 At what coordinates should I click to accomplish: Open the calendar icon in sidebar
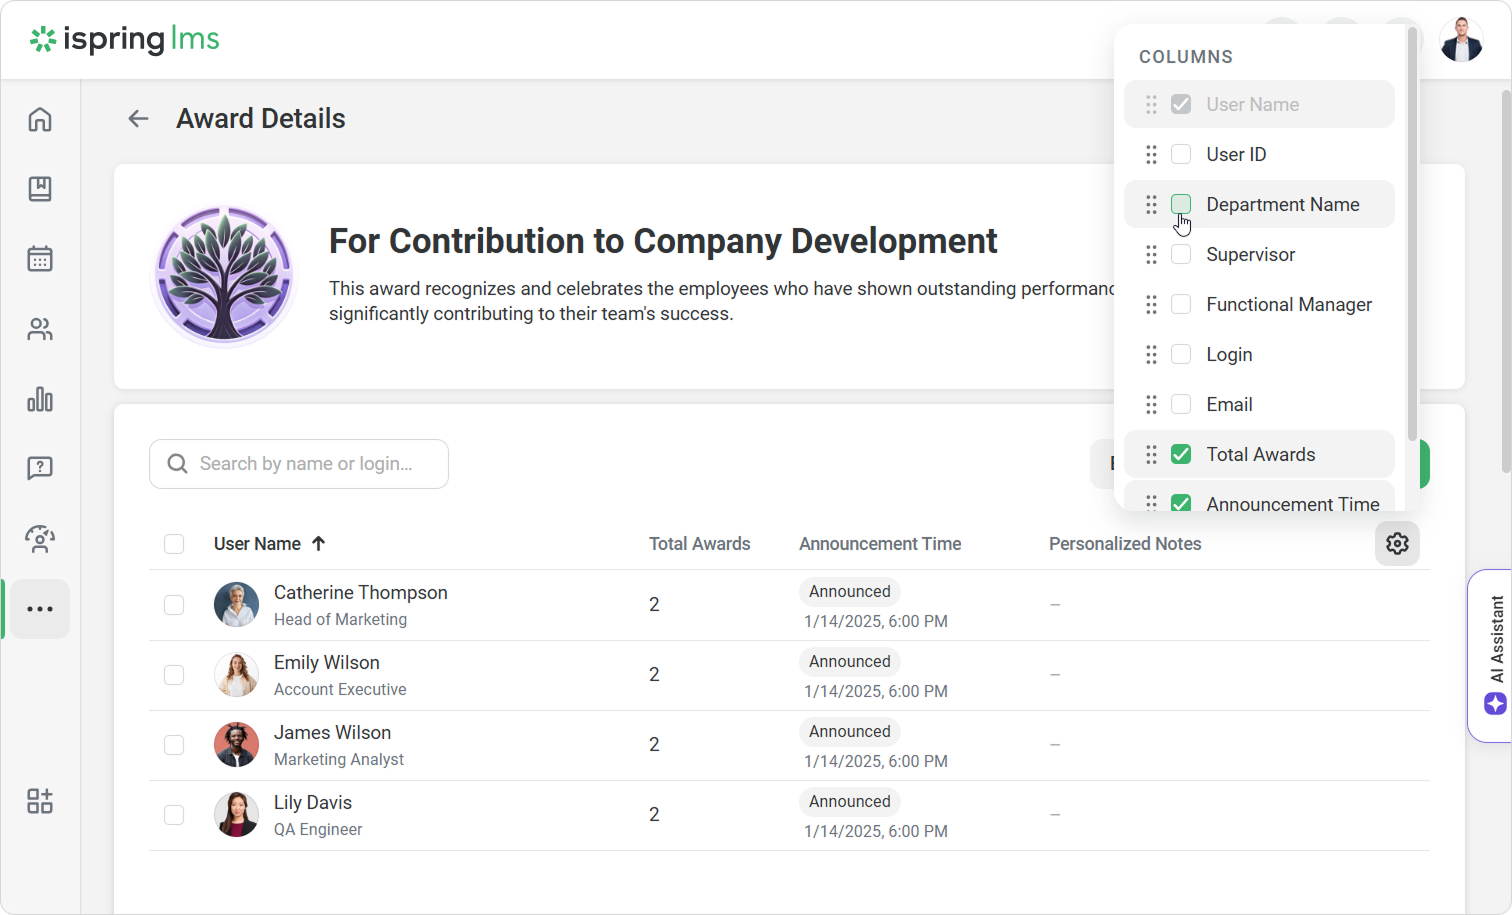[40, 259]
